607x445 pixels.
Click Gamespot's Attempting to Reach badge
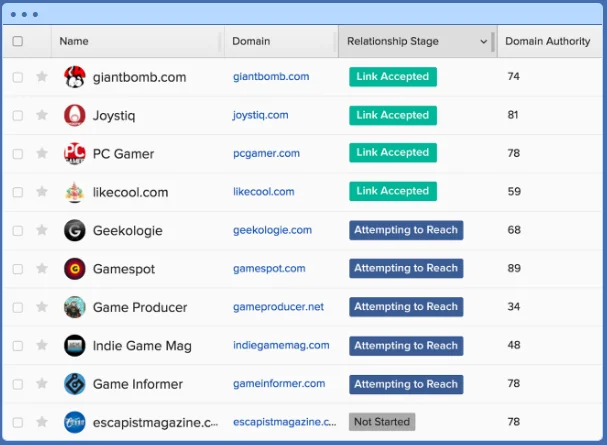tap(406, 268)
